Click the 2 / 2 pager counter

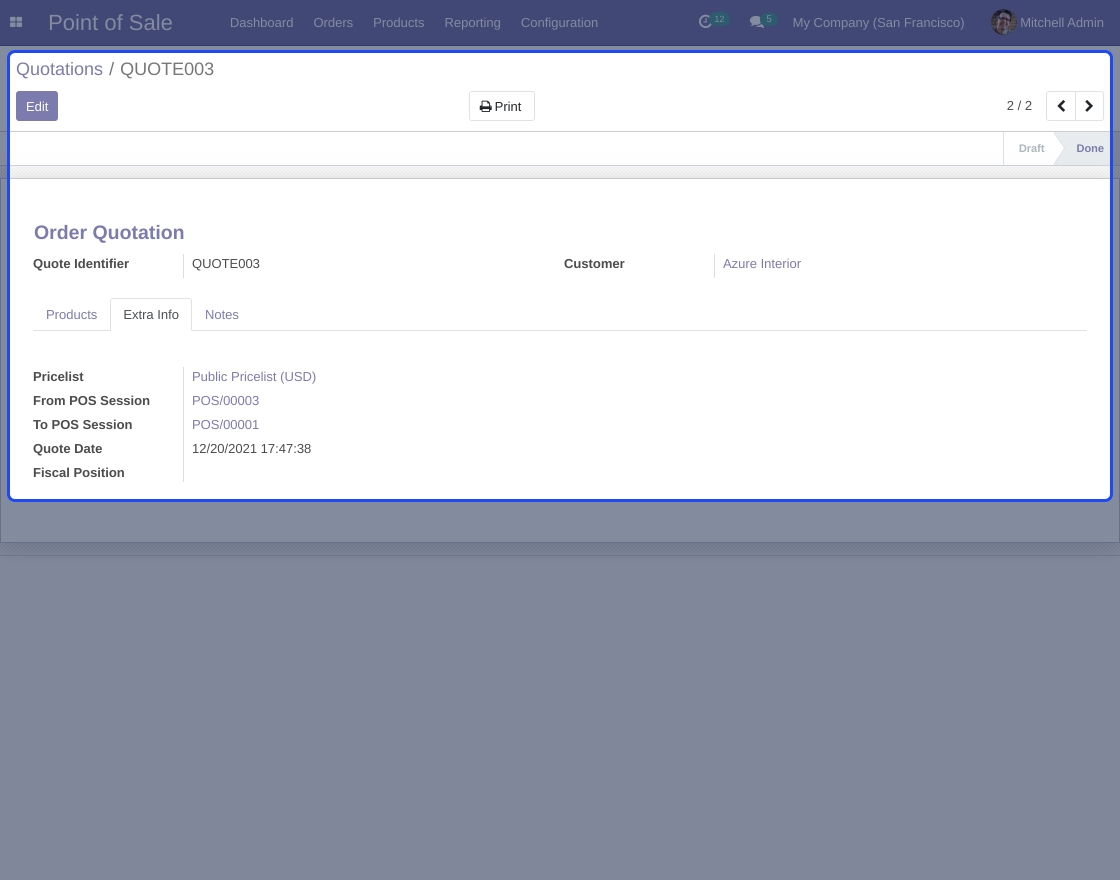1019,106
